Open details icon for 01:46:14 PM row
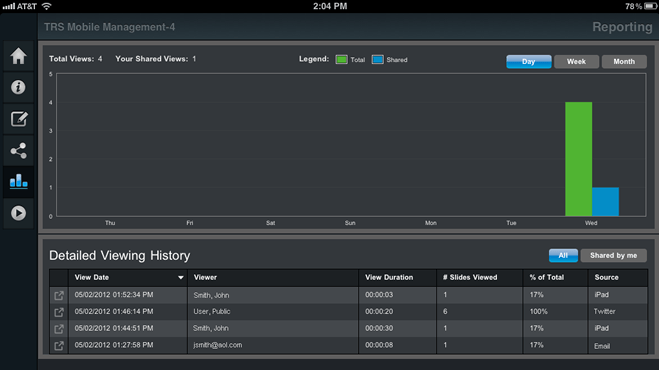This screenshot has height=370, width=659. click(59, 312)
